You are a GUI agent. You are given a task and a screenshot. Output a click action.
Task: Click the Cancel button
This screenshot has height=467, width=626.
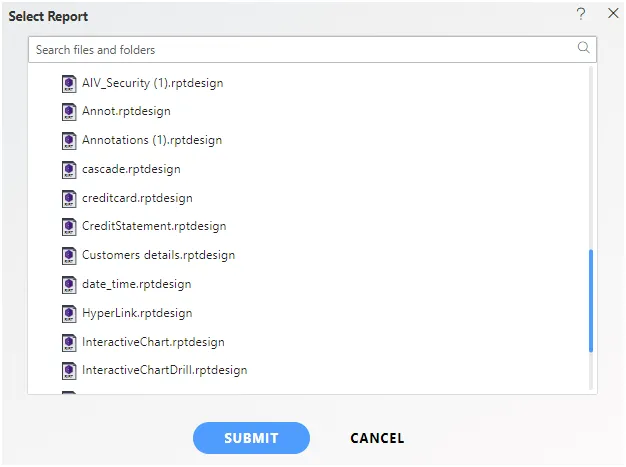click(x=377, y=438)
